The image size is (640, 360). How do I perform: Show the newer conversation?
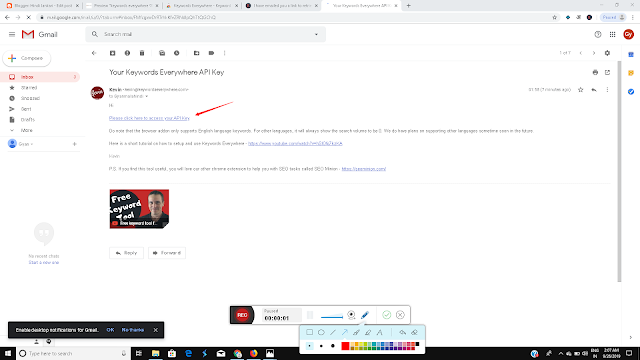point(581,53)
